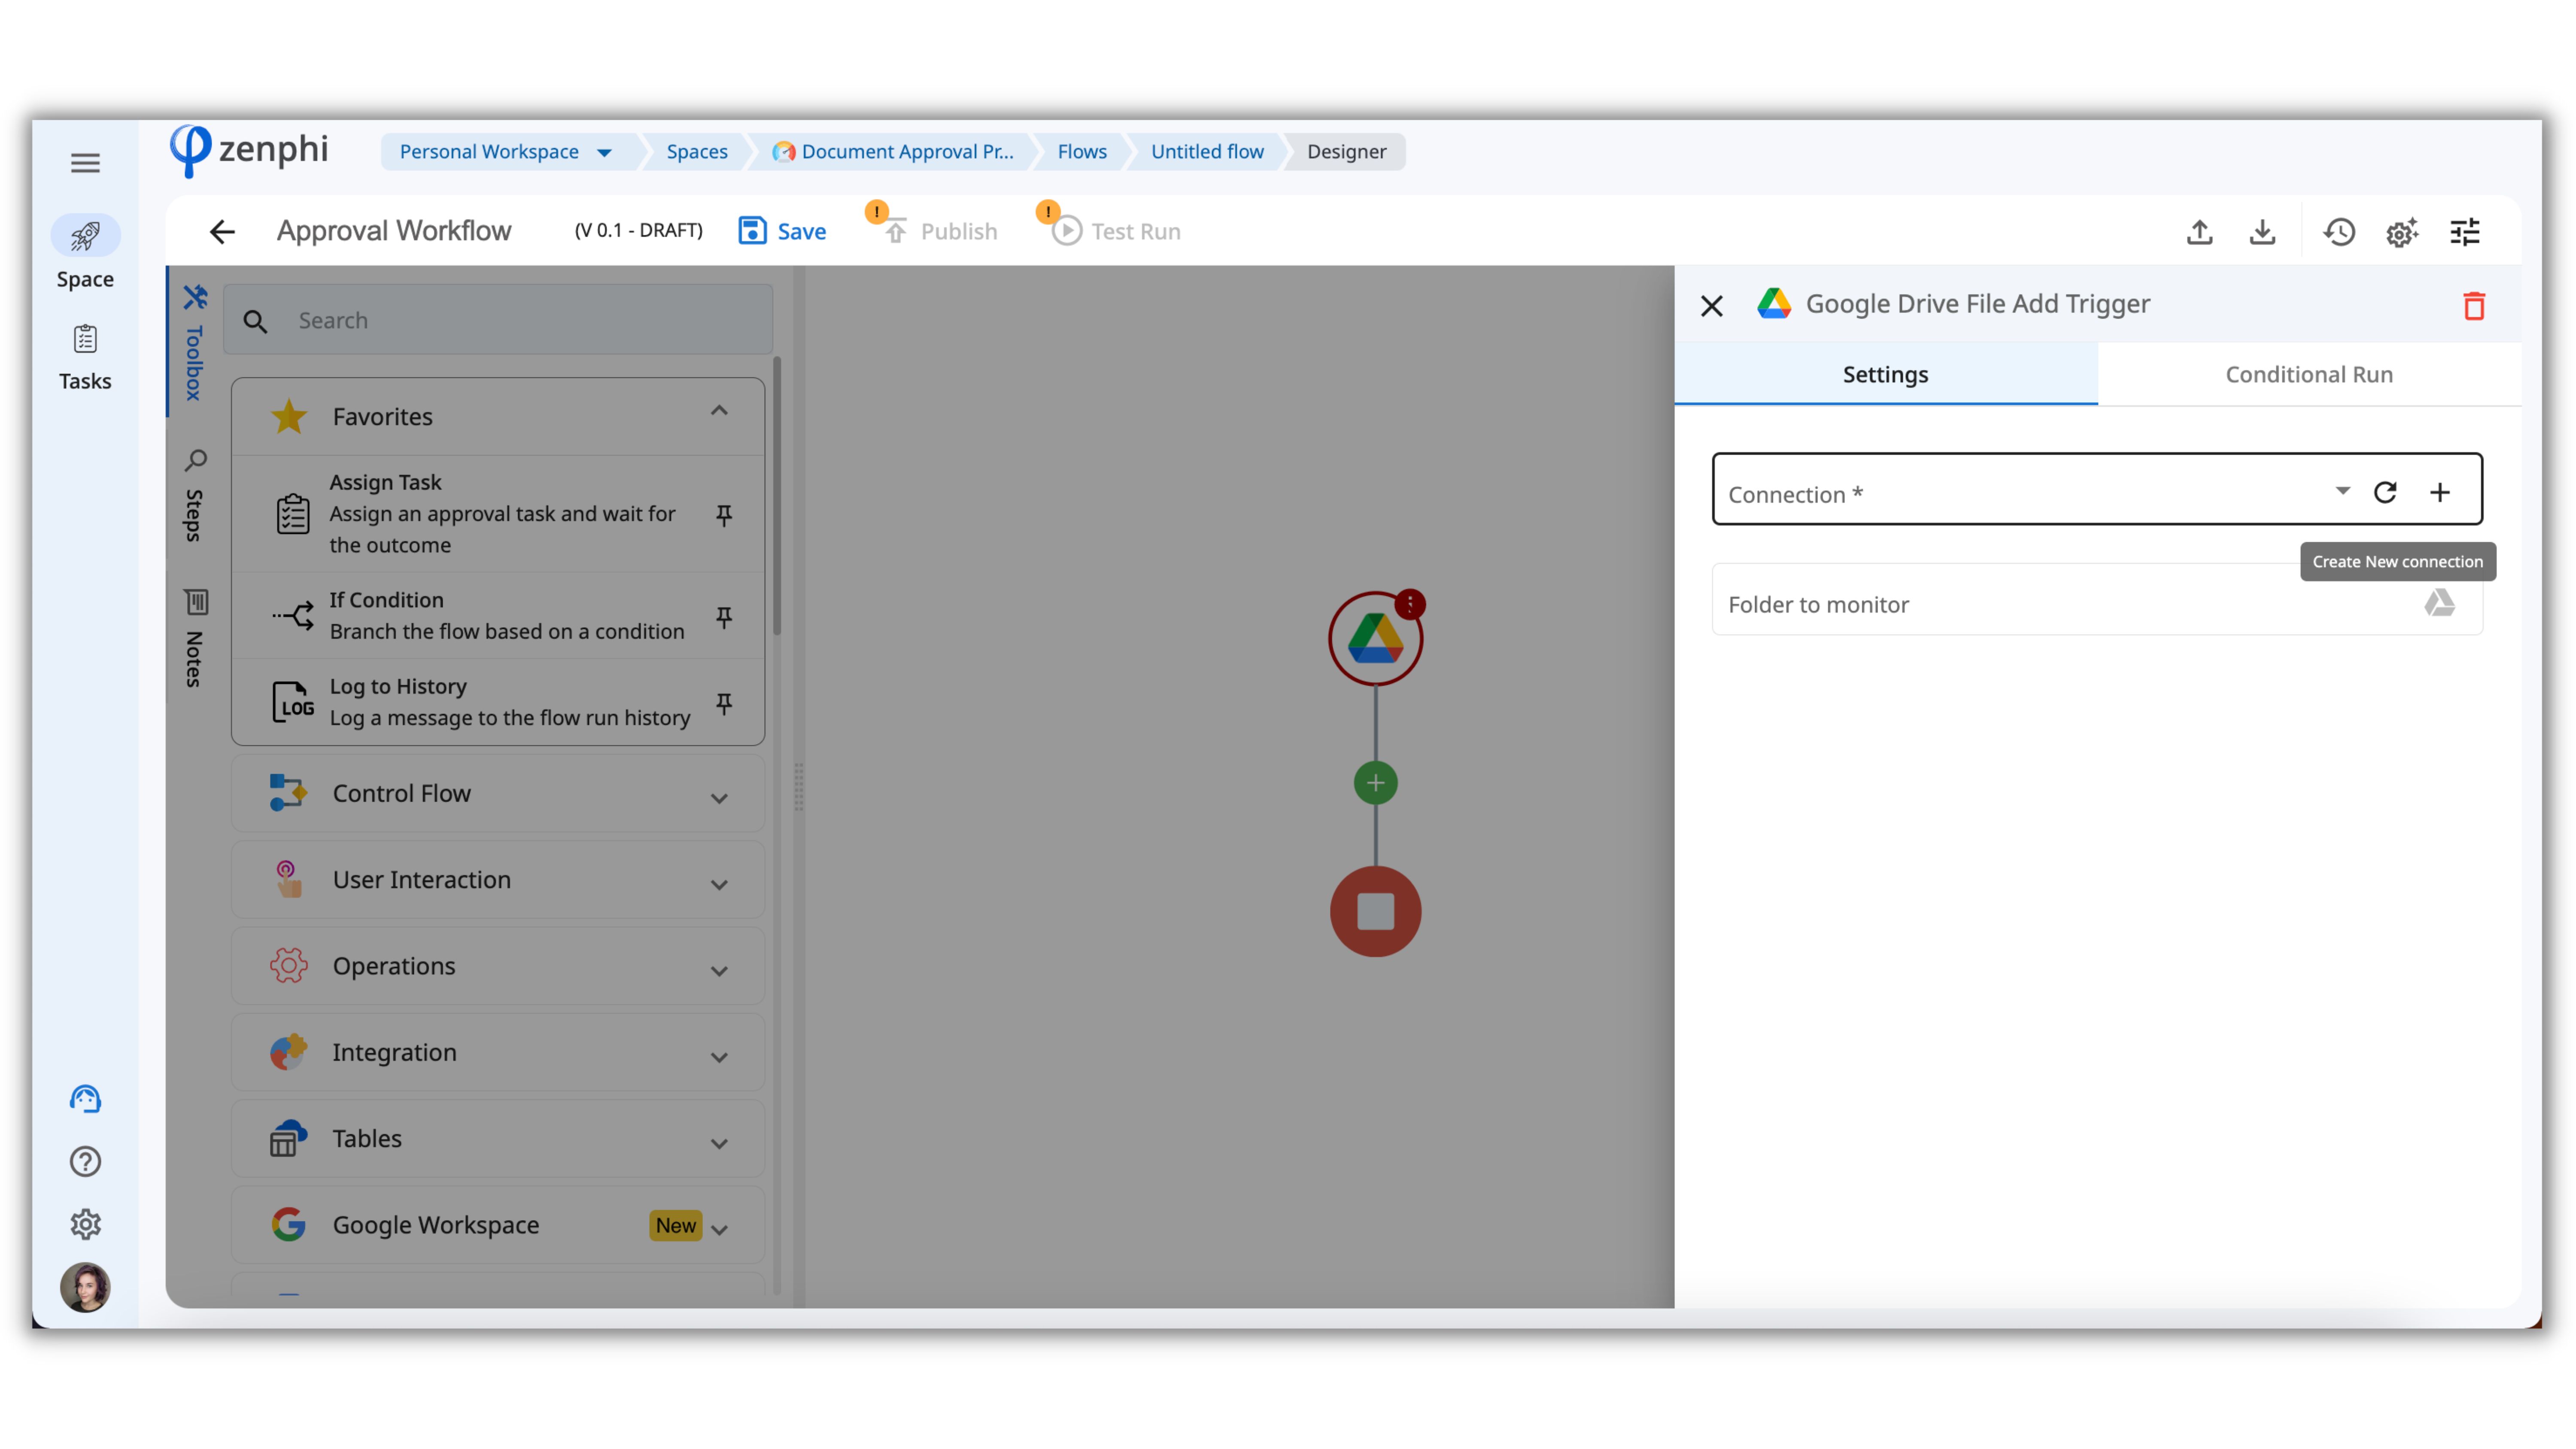Toggle pin on If Condition item
2576x1449 pixels.
click(724, 617)
